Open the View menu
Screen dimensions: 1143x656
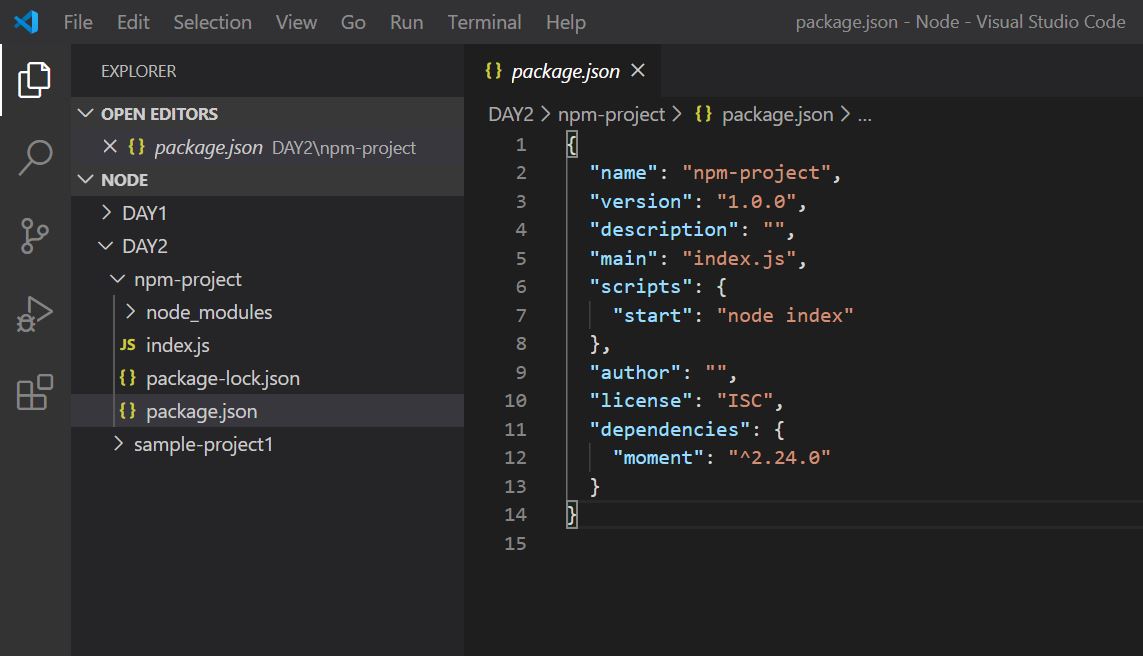296,23
